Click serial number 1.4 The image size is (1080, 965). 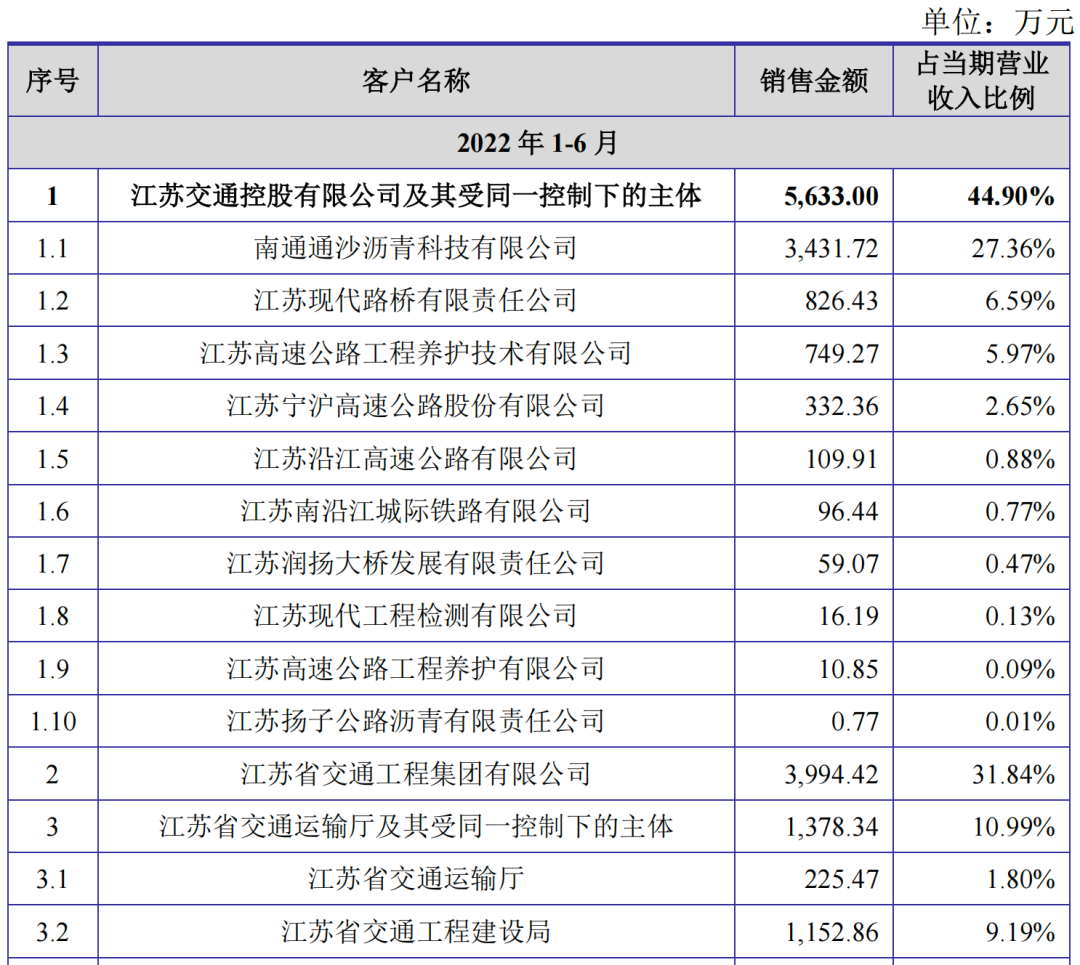coord(53,406)
